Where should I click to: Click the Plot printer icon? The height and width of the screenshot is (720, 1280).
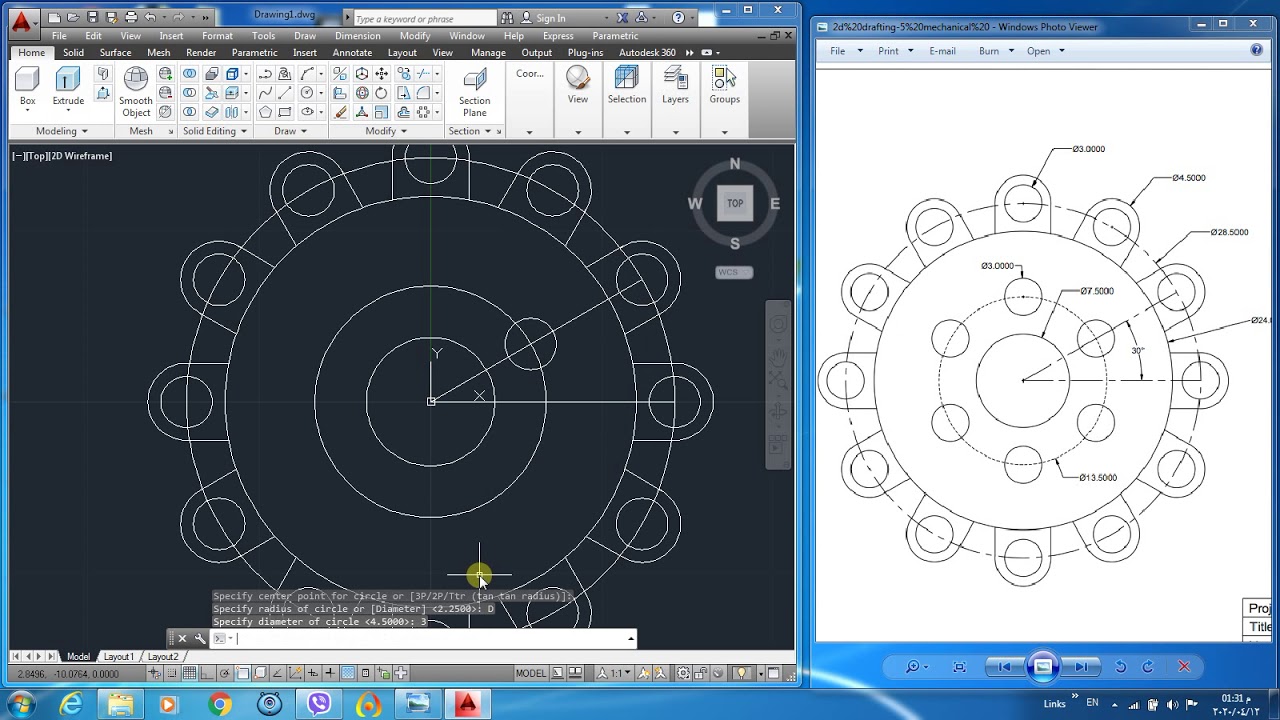pyautogui.click(x=130, y=18)
